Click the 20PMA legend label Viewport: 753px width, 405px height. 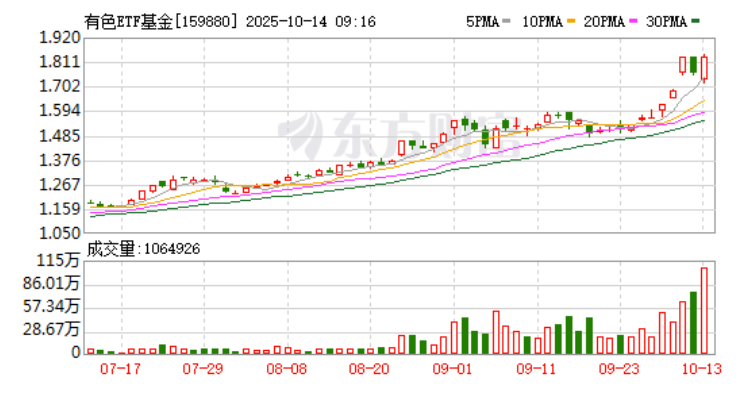click(x=604, y=22)
